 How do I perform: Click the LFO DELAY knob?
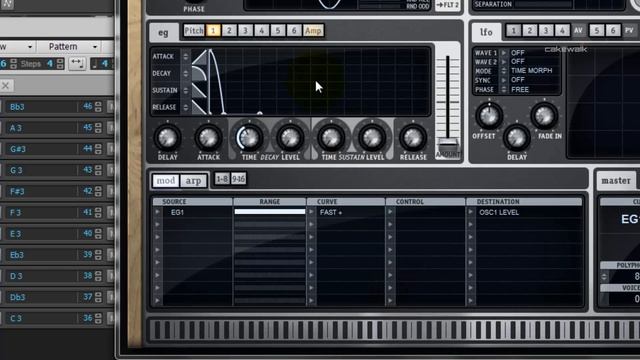(x=516, y=138)
